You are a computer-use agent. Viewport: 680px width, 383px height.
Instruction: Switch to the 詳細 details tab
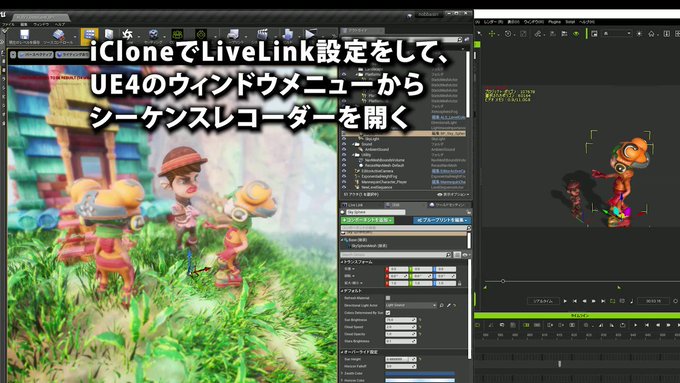click(x=395, y=205)
